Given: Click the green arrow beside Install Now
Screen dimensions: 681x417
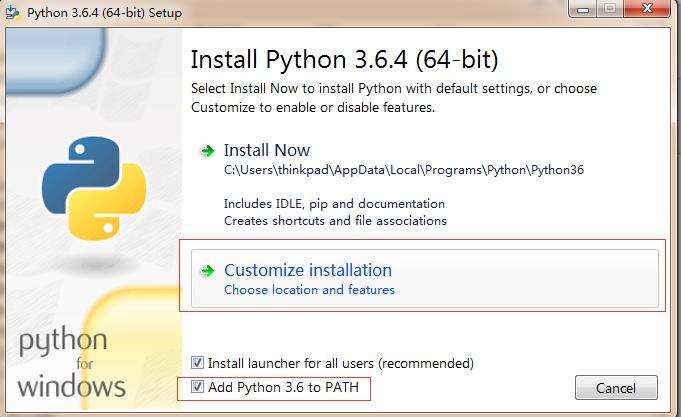Looking at the screenshot, I should tap(207, 150).
